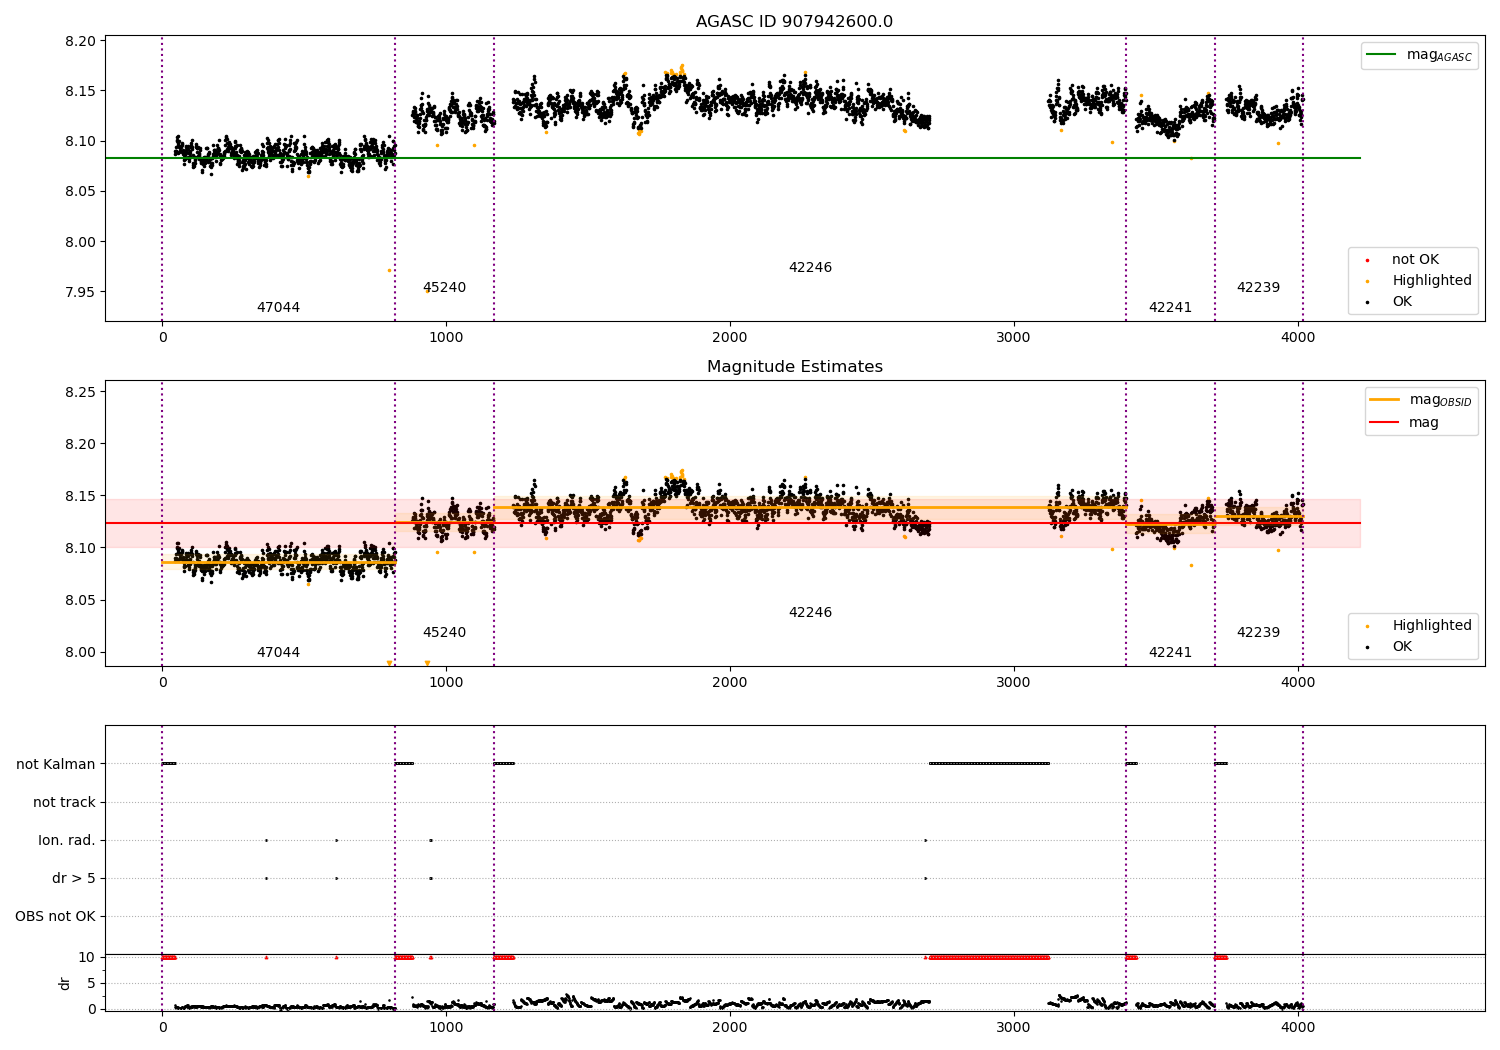Click the 'Magnitude Estimates' plot title
Screen dimensions: 1500x1050
coord(794,367)
